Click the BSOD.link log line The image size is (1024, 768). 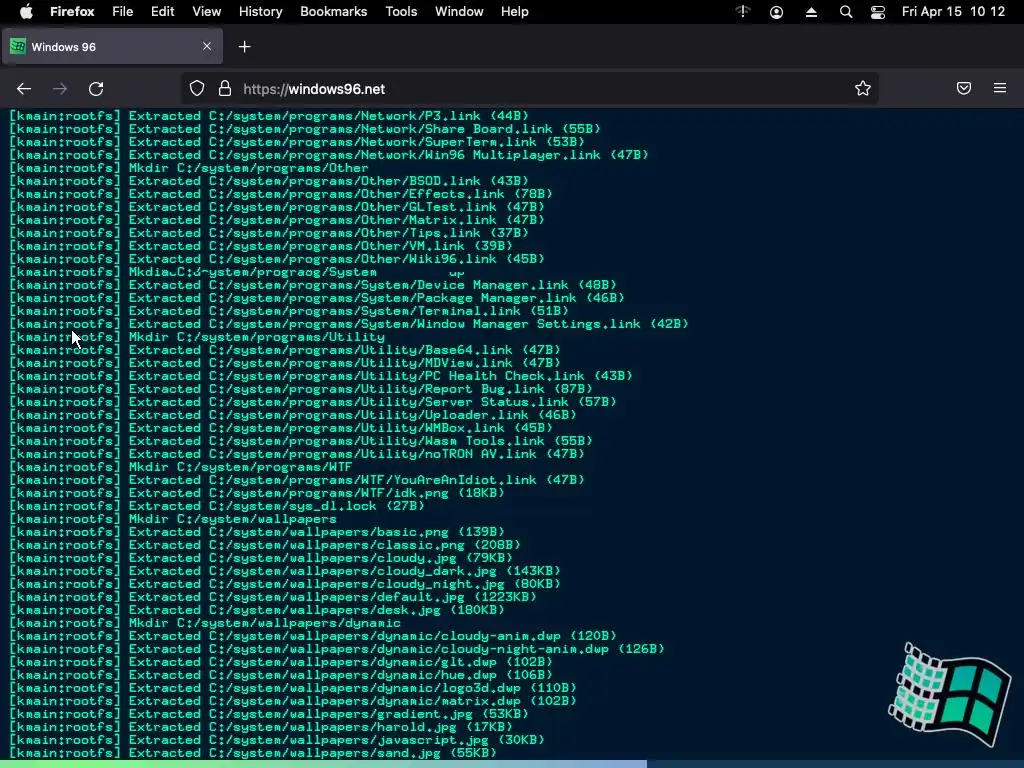point(269,181)
